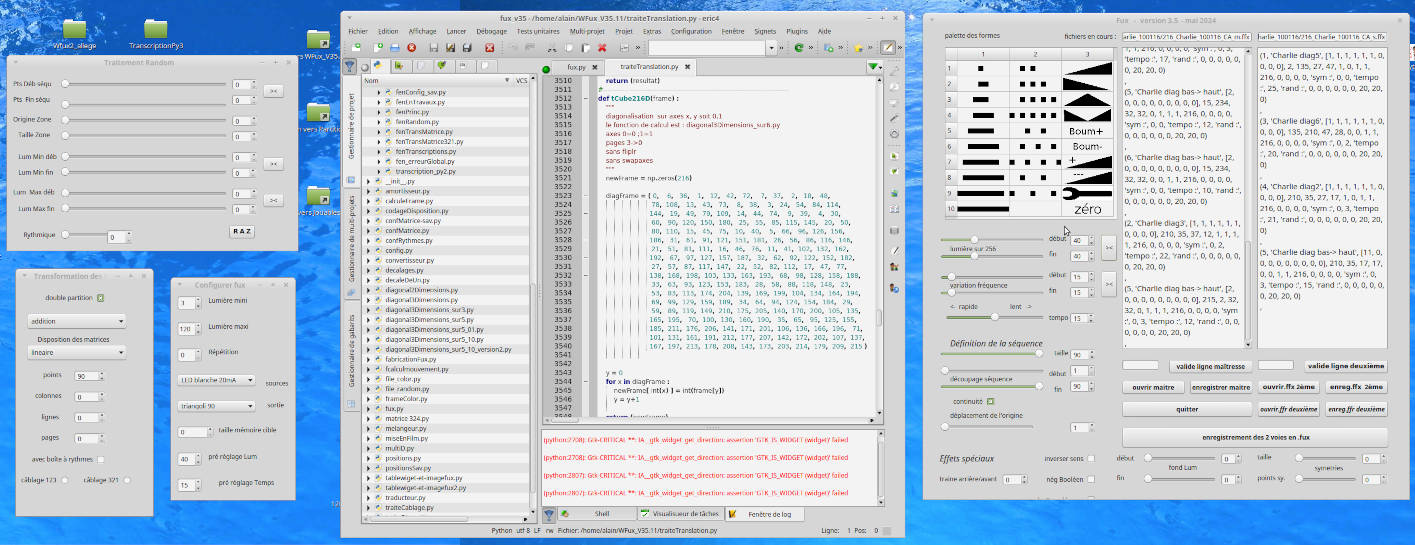Click the red X Delete icon in toolbar
This screenshot has width=1415, height=545.
click(x=602, y=47)
